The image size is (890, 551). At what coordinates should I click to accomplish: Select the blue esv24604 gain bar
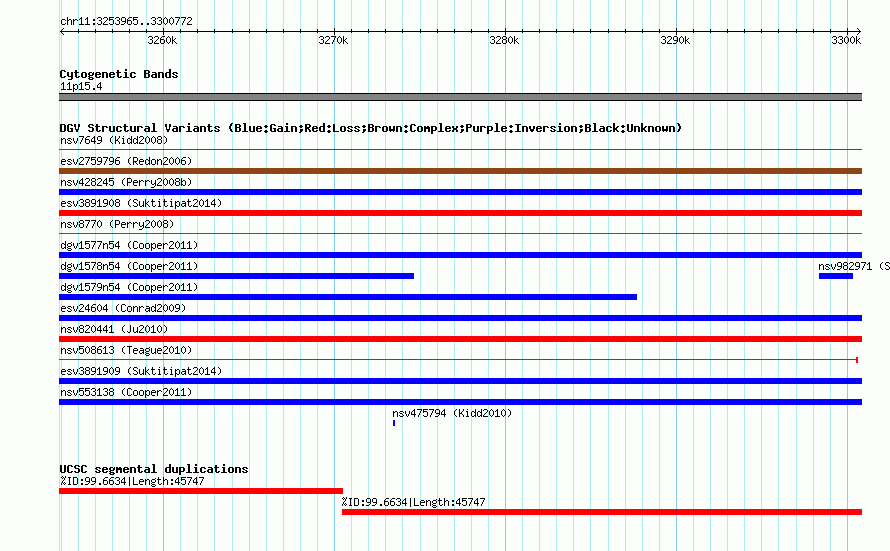click(x=460, y=318)
